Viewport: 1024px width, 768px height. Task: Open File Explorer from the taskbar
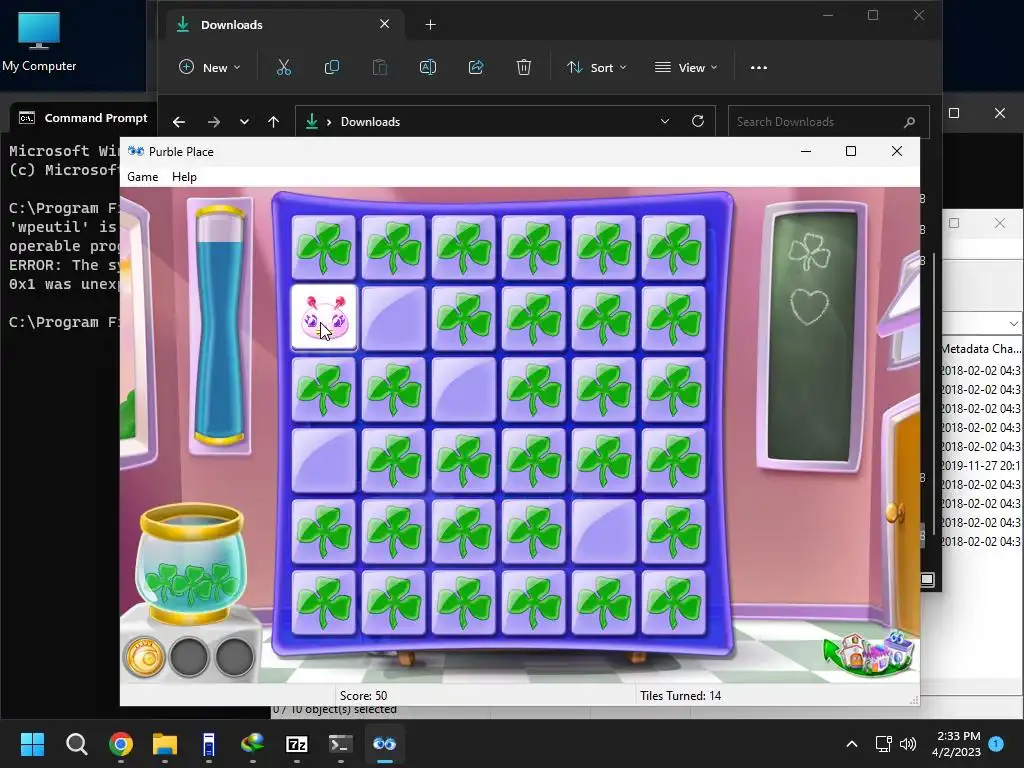point(165,744)
